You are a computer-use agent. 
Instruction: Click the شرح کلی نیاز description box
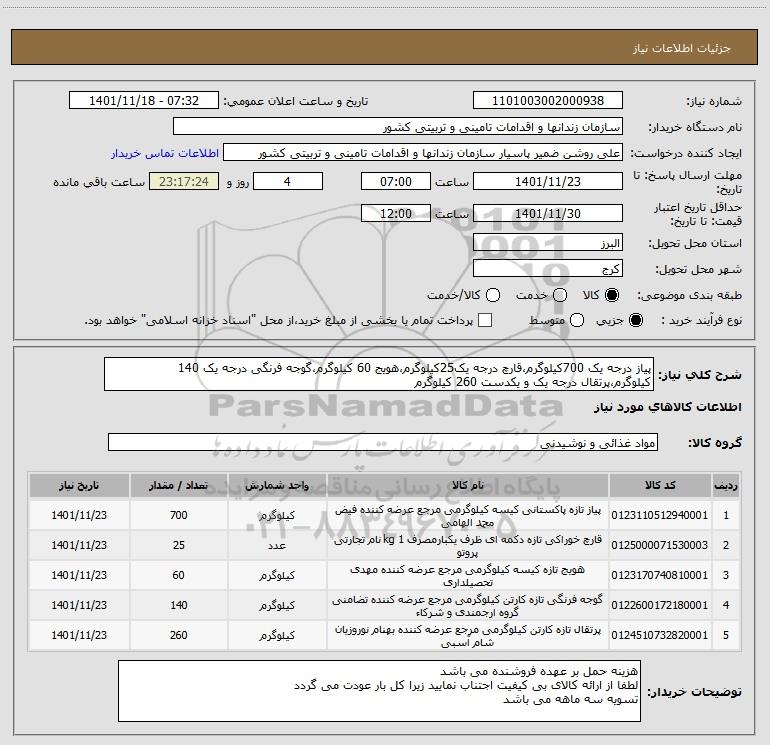(379, 374)
